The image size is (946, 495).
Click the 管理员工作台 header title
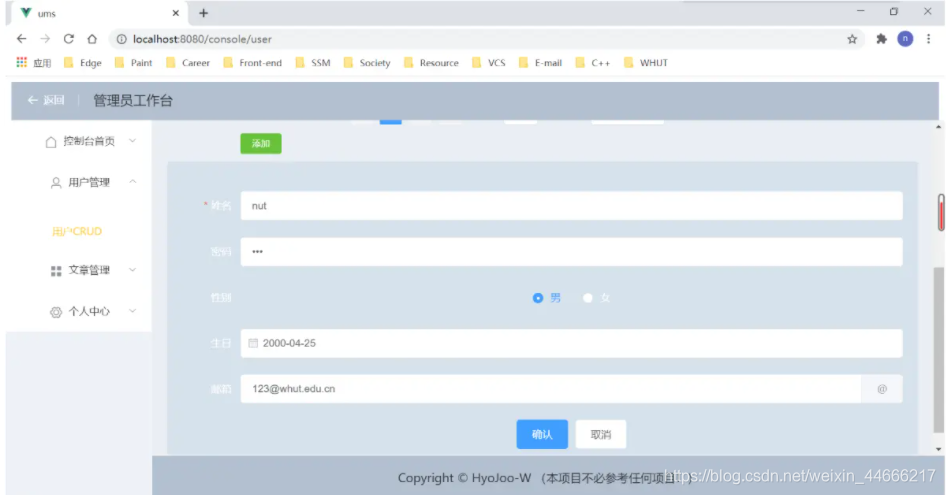133,100
